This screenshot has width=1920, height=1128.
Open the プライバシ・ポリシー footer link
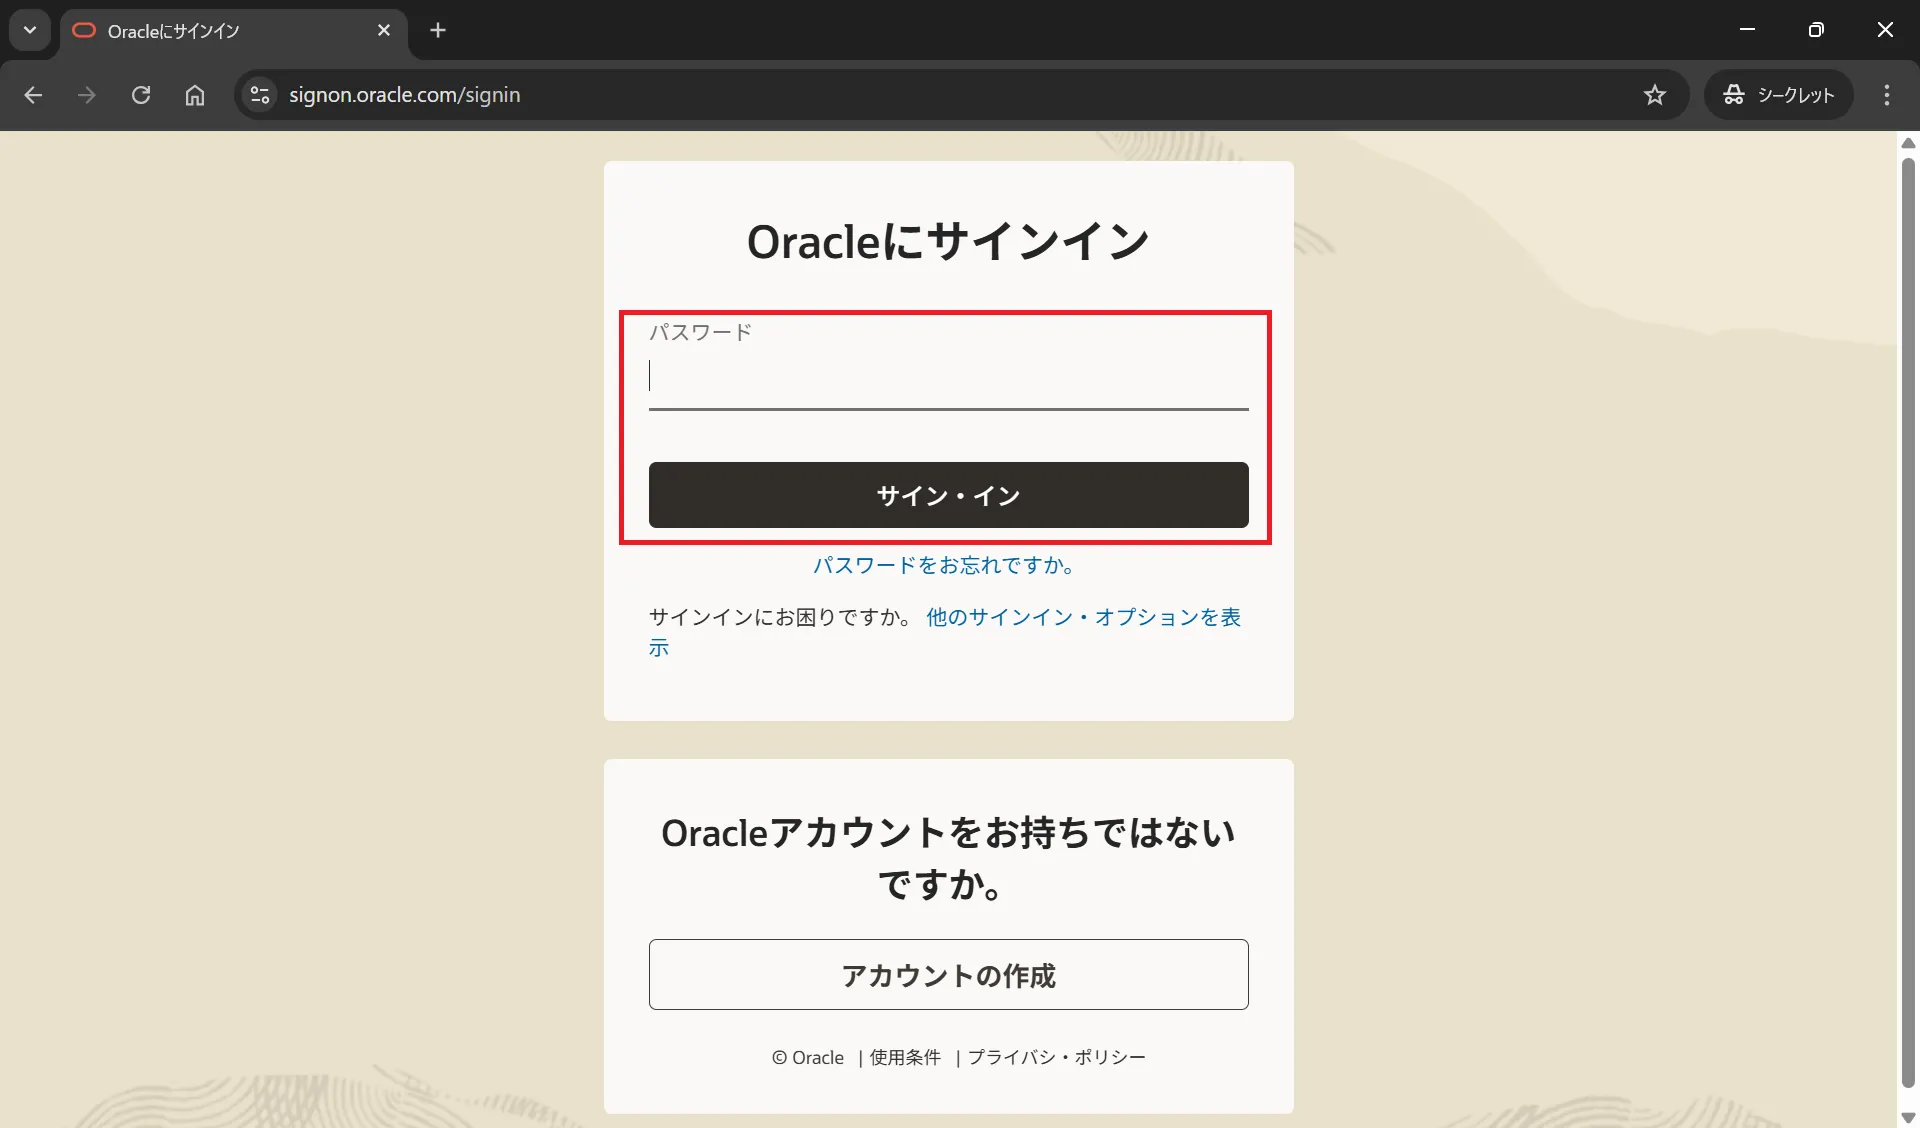pyautogui.click(x=1056, y=1057)
